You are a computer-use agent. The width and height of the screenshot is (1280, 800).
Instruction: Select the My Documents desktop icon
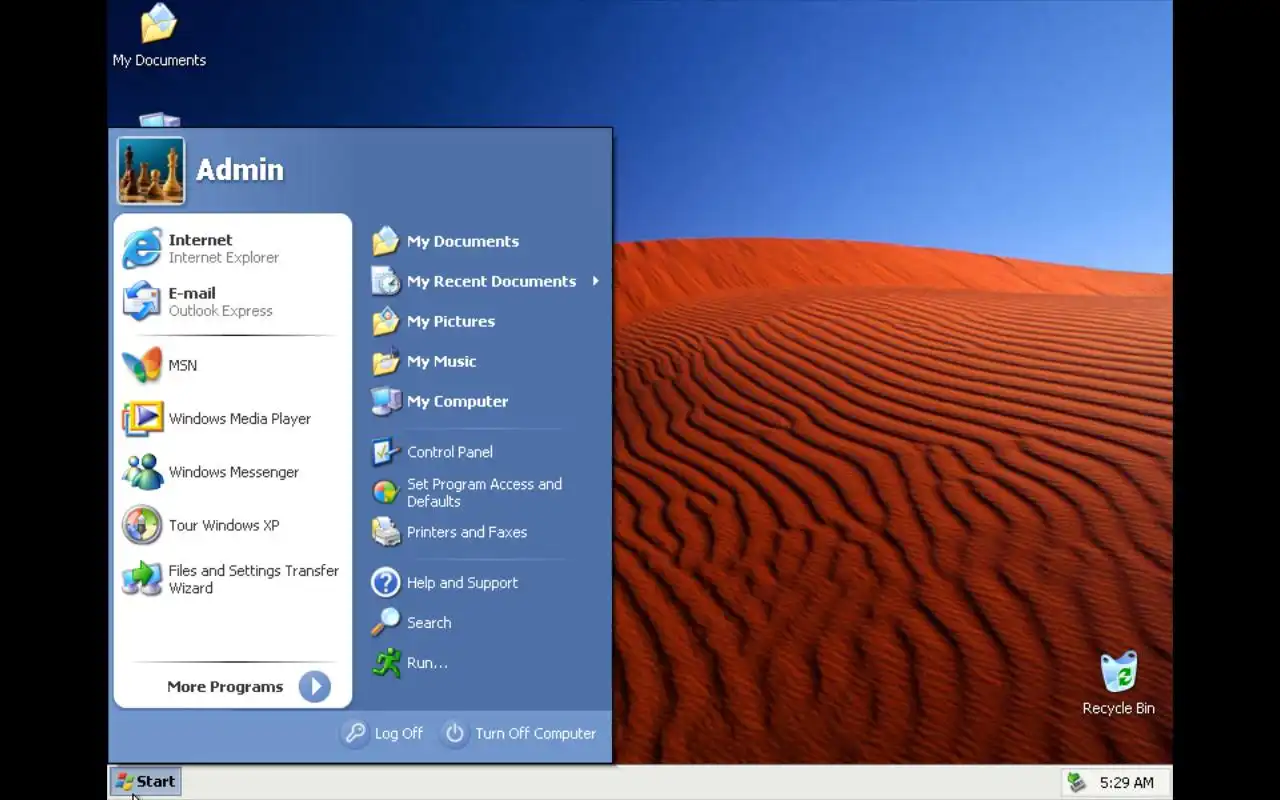[159, 24]
